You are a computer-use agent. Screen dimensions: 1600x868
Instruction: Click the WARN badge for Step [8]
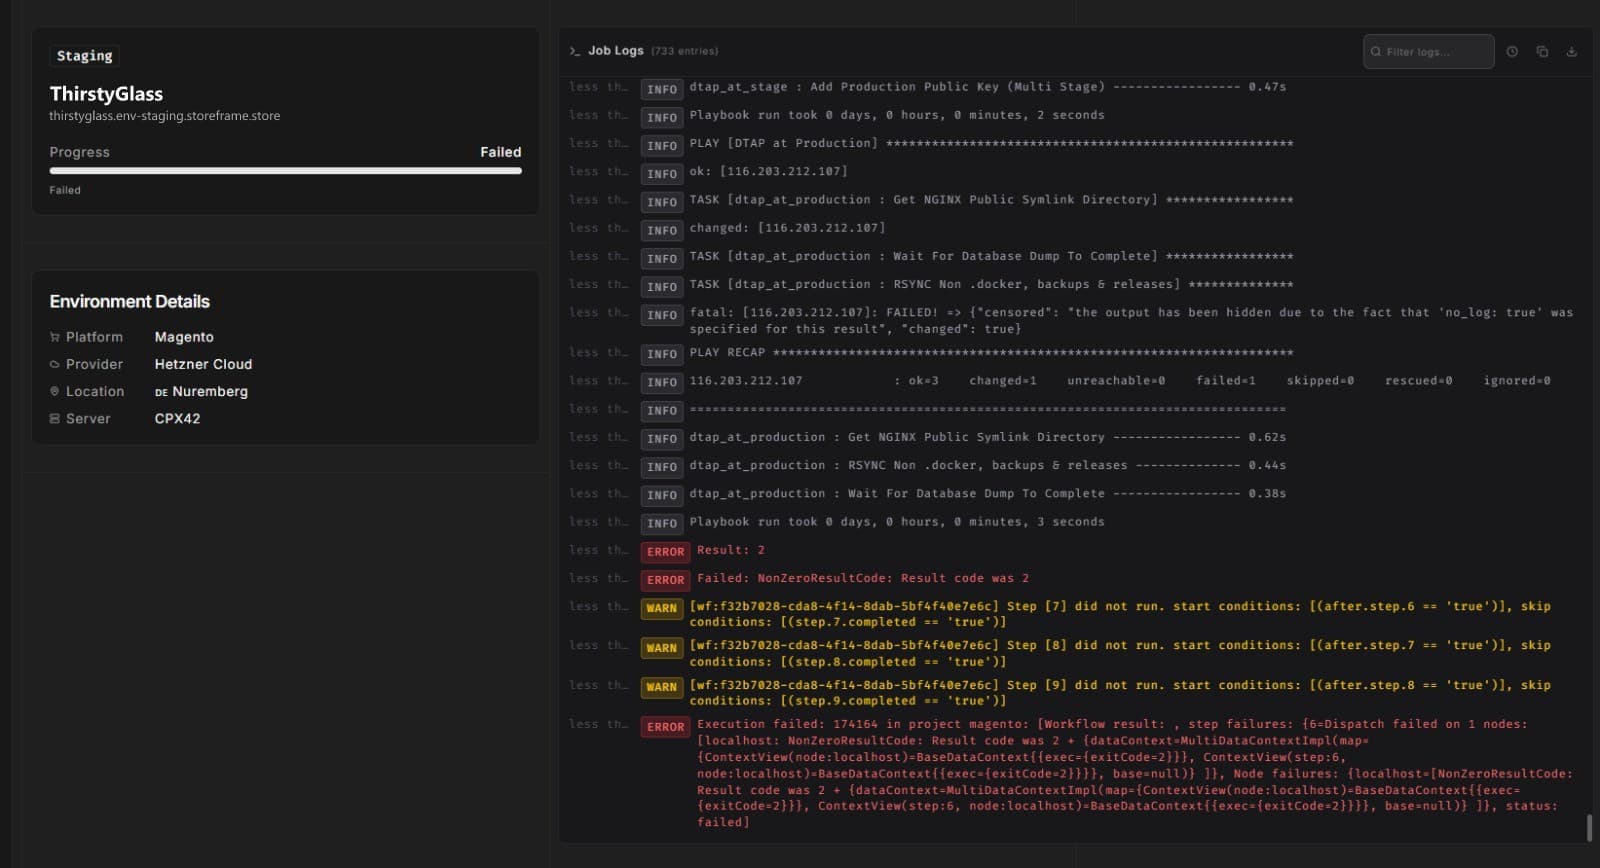point(661,648)
